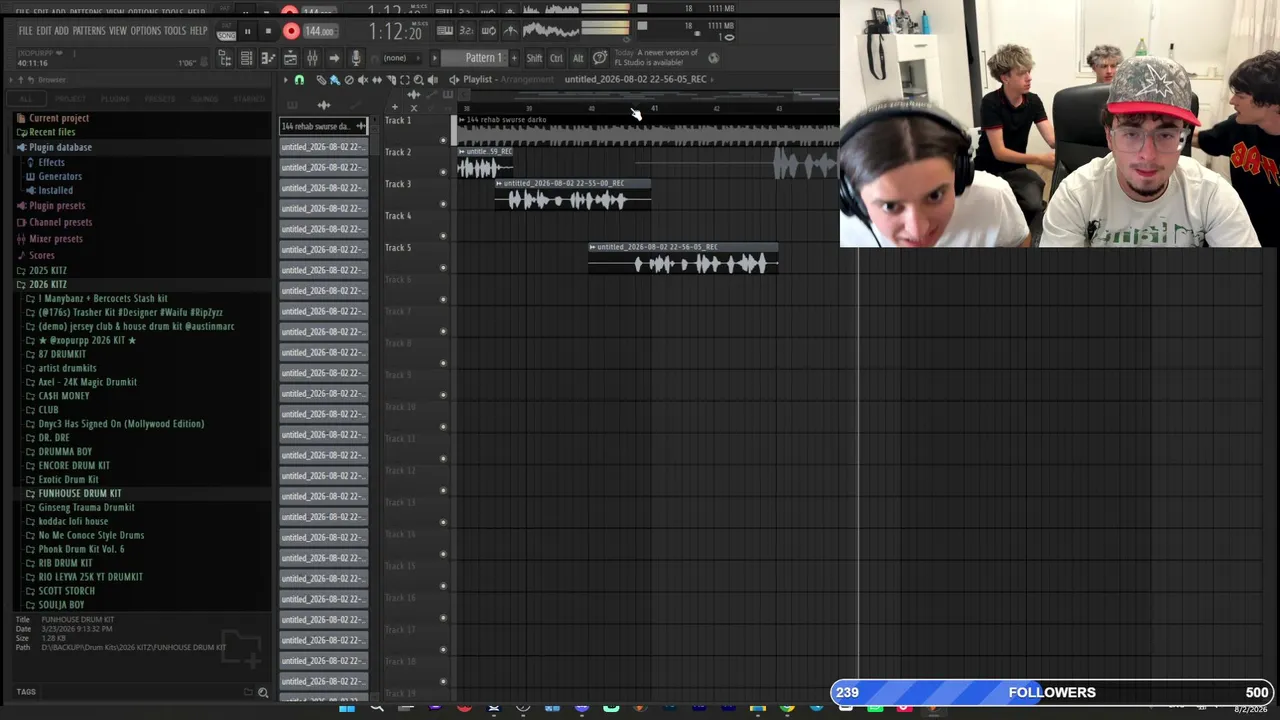Click the Browser search magnifier icon
The width and height of the screenshot is (1280, 720).
(x=263, y=692)
